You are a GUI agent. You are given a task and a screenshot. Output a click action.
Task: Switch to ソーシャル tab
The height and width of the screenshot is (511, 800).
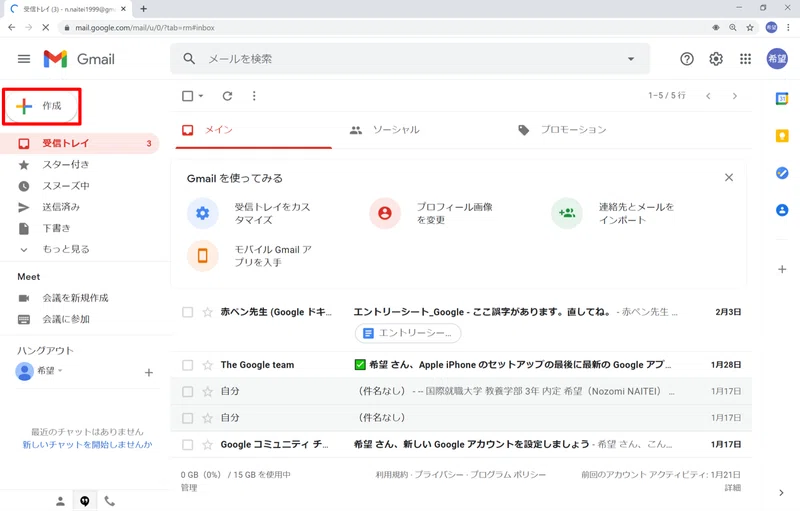tap(385, 130)
